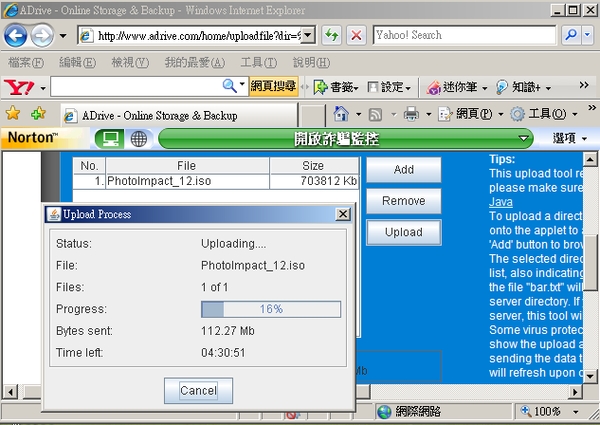Click the Yahoo toolbar search text field
600x425 pixels.
coord(136,86)
